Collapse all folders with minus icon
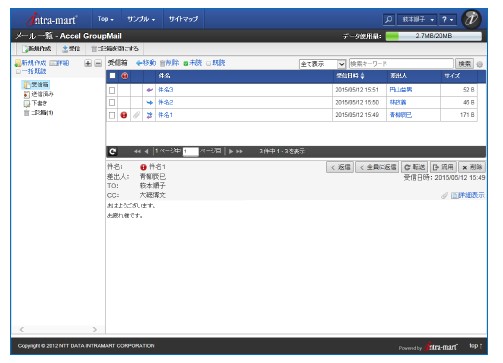 pos(98,63)
